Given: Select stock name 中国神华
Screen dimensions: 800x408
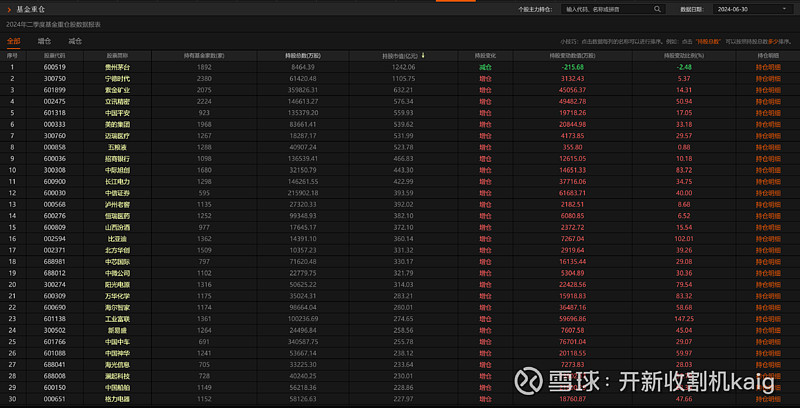Looking at the screenshot, I should tap(117, 353).
